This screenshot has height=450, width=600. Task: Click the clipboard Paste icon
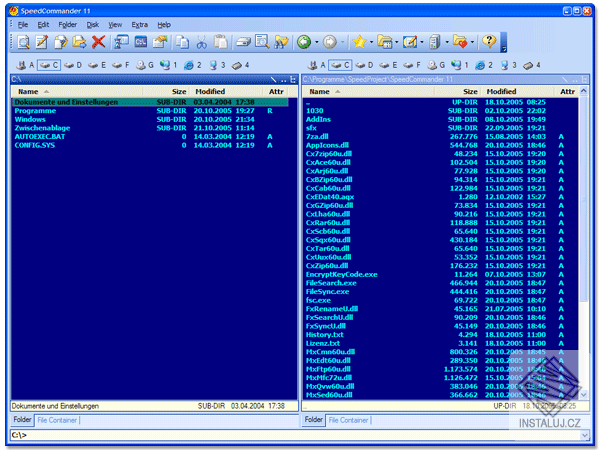[221, 42]
